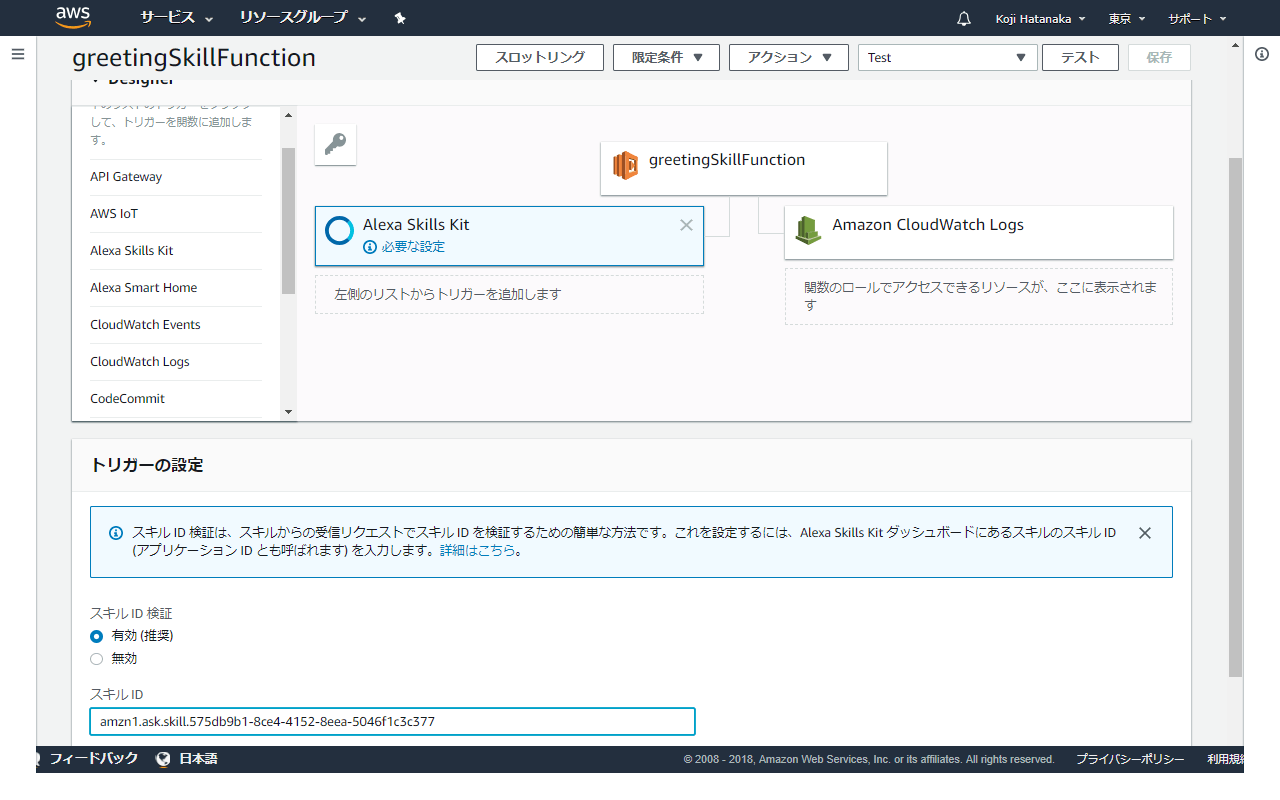
Task: Select the Amazon CloudWatch Logs card
Action: (979, 232)
